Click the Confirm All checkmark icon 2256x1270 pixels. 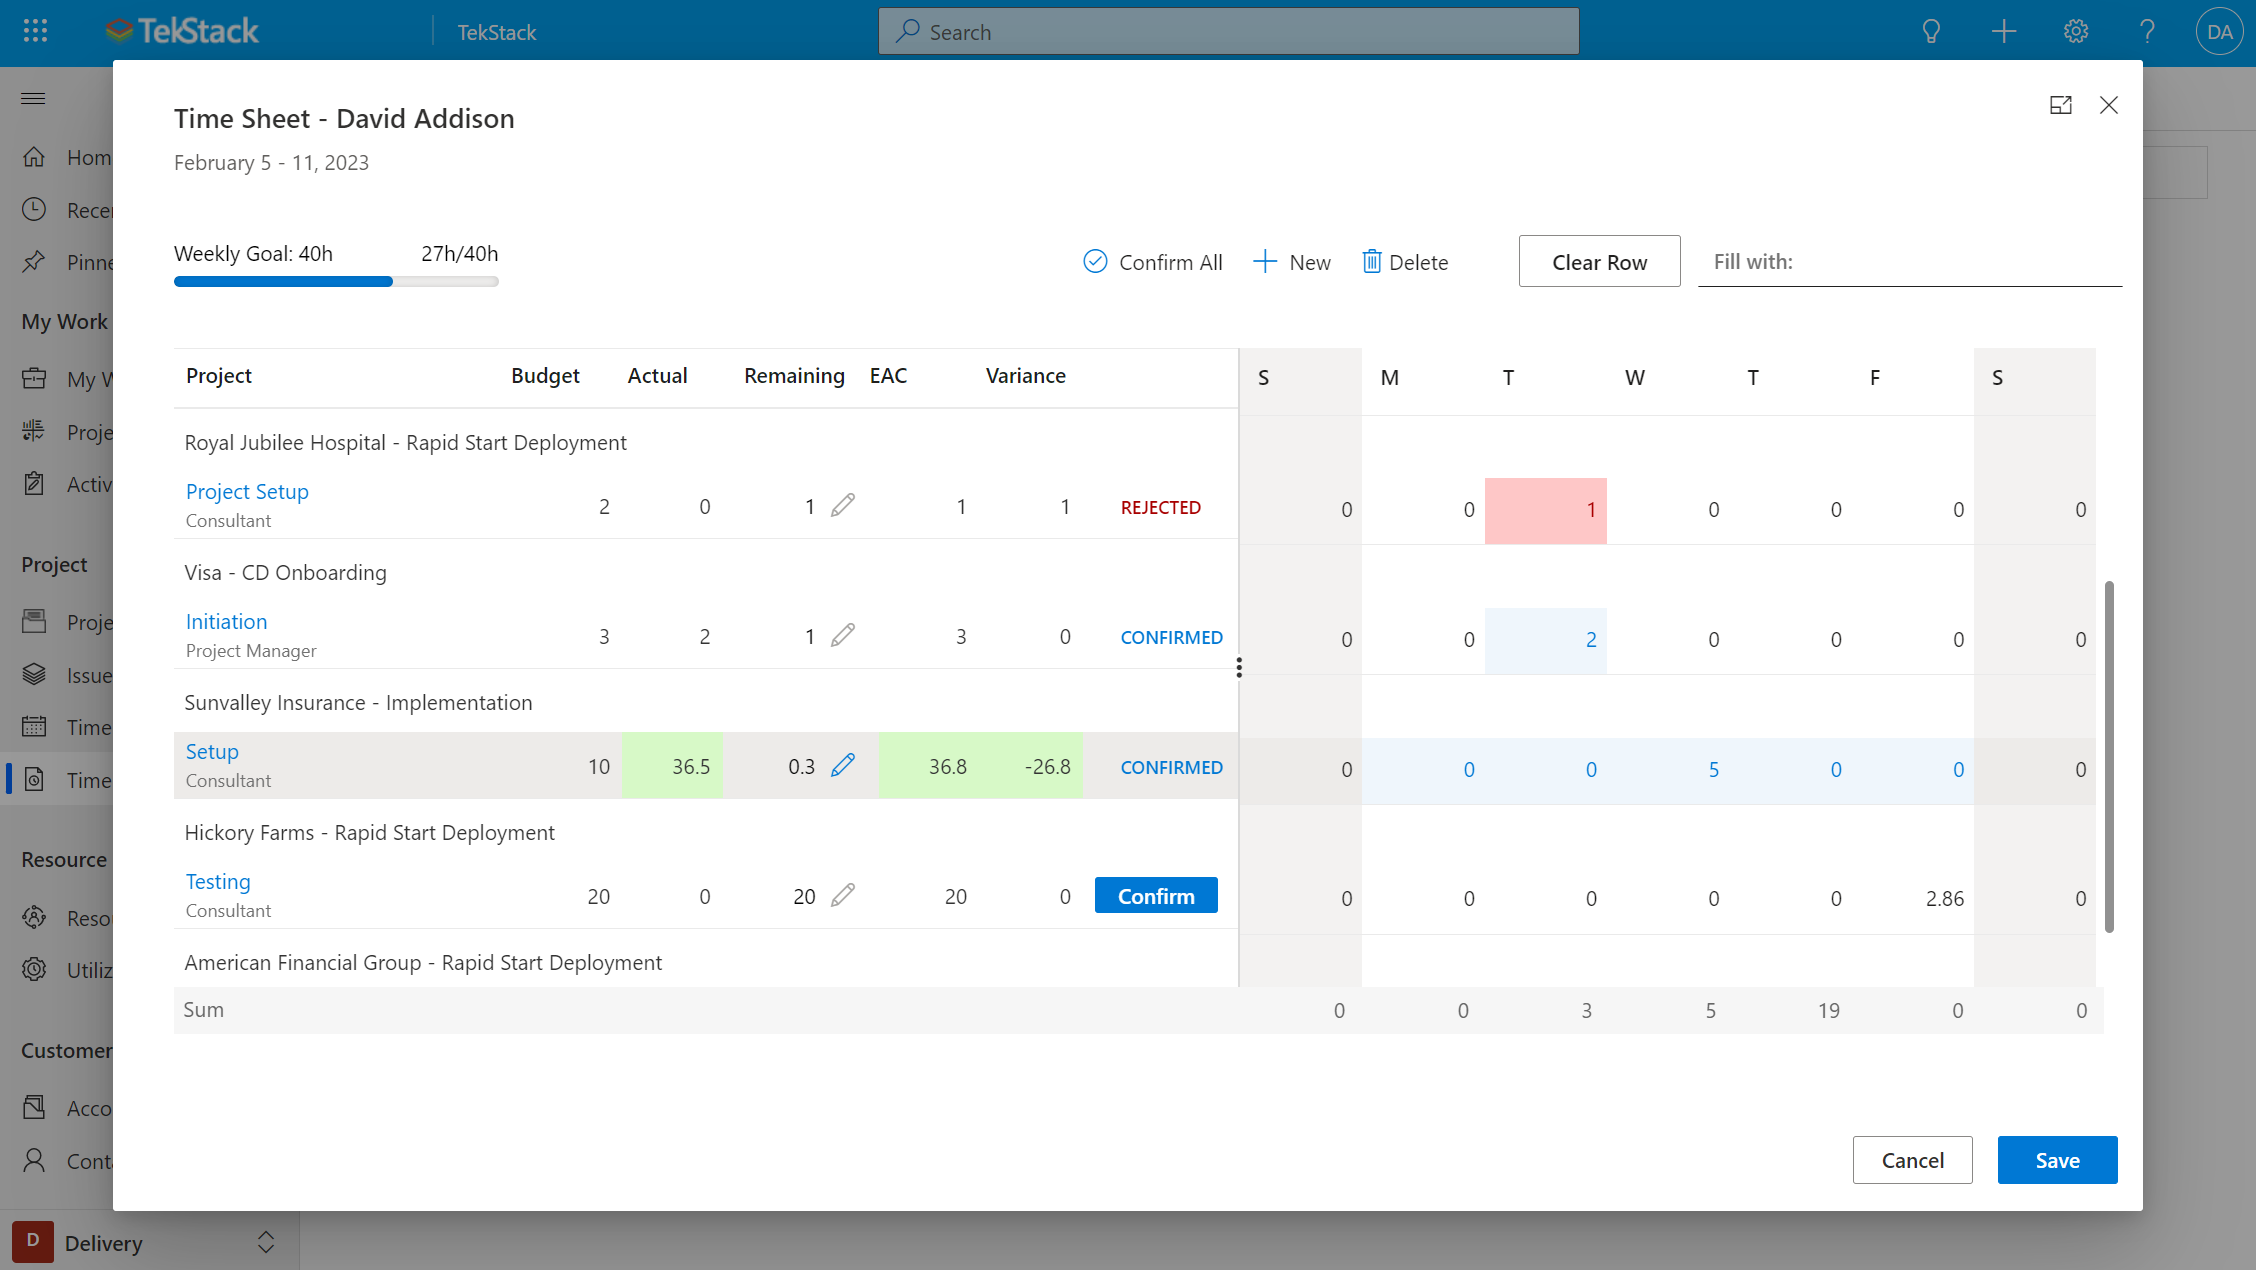point(1095,262)
